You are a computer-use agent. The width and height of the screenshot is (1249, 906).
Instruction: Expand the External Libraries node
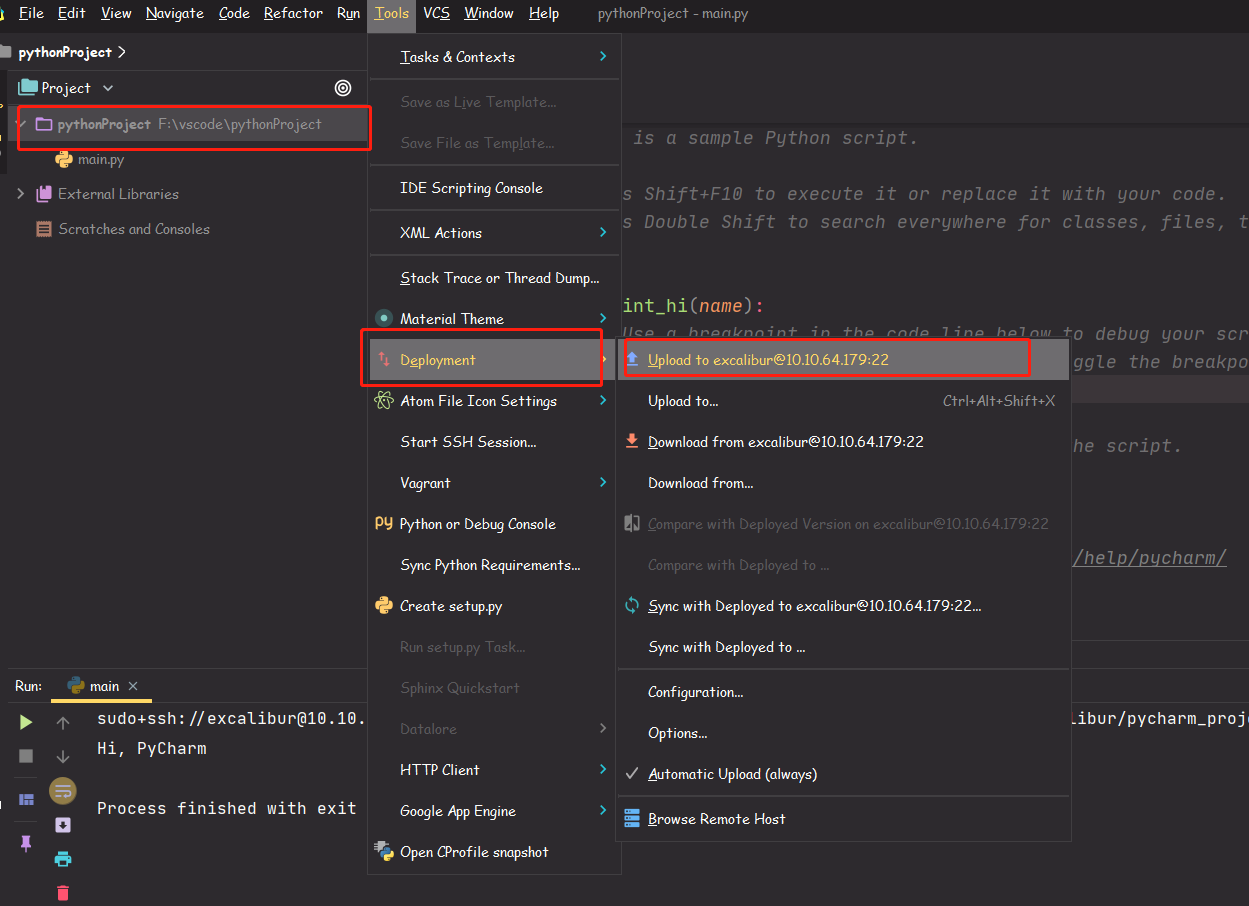click(21, 194)
